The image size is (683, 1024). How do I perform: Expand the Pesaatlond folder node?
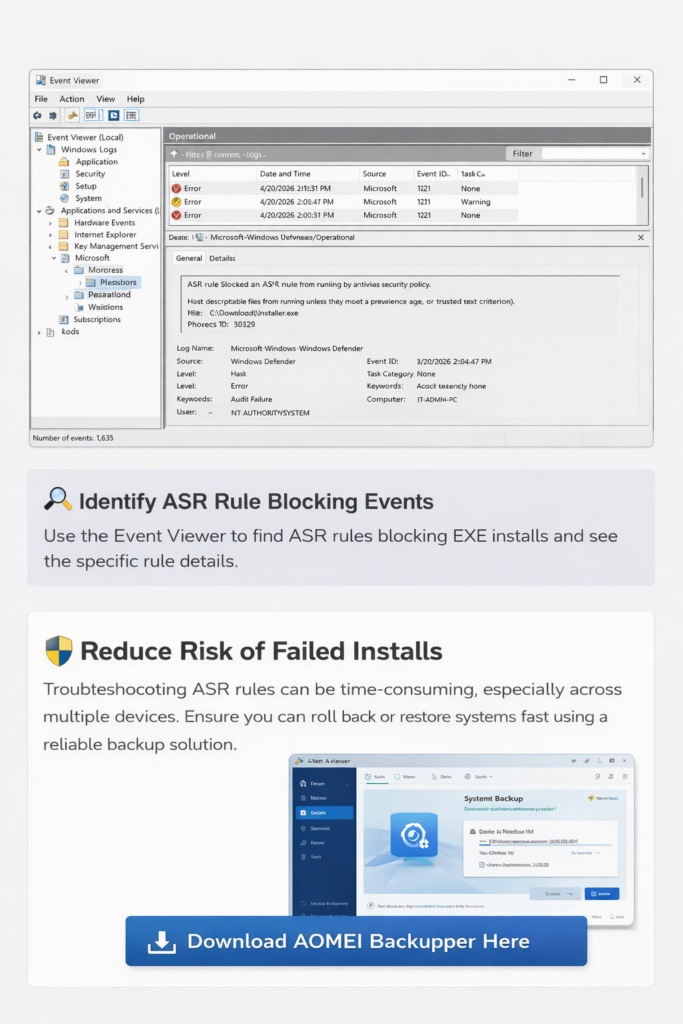[67, 296]
